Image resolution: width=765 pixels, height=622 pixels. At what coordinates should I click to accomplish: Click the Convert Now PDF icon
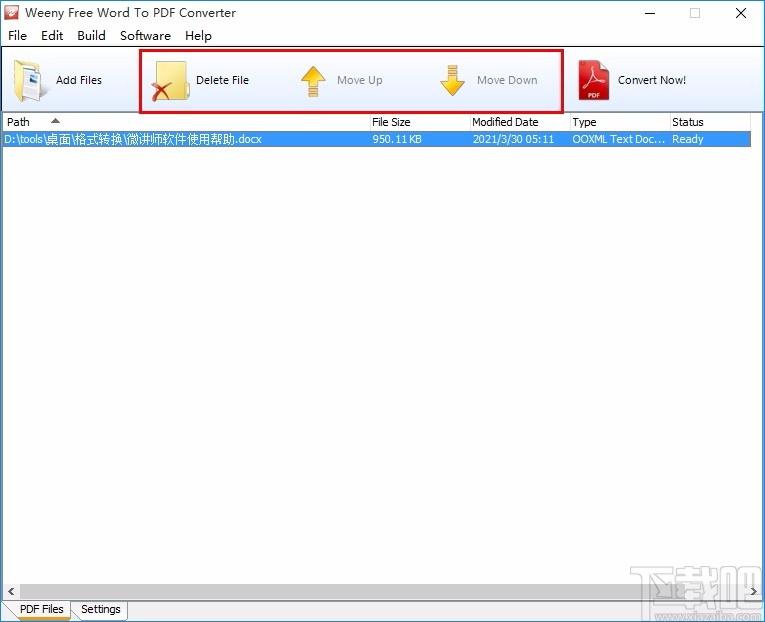tap(594, 80)
